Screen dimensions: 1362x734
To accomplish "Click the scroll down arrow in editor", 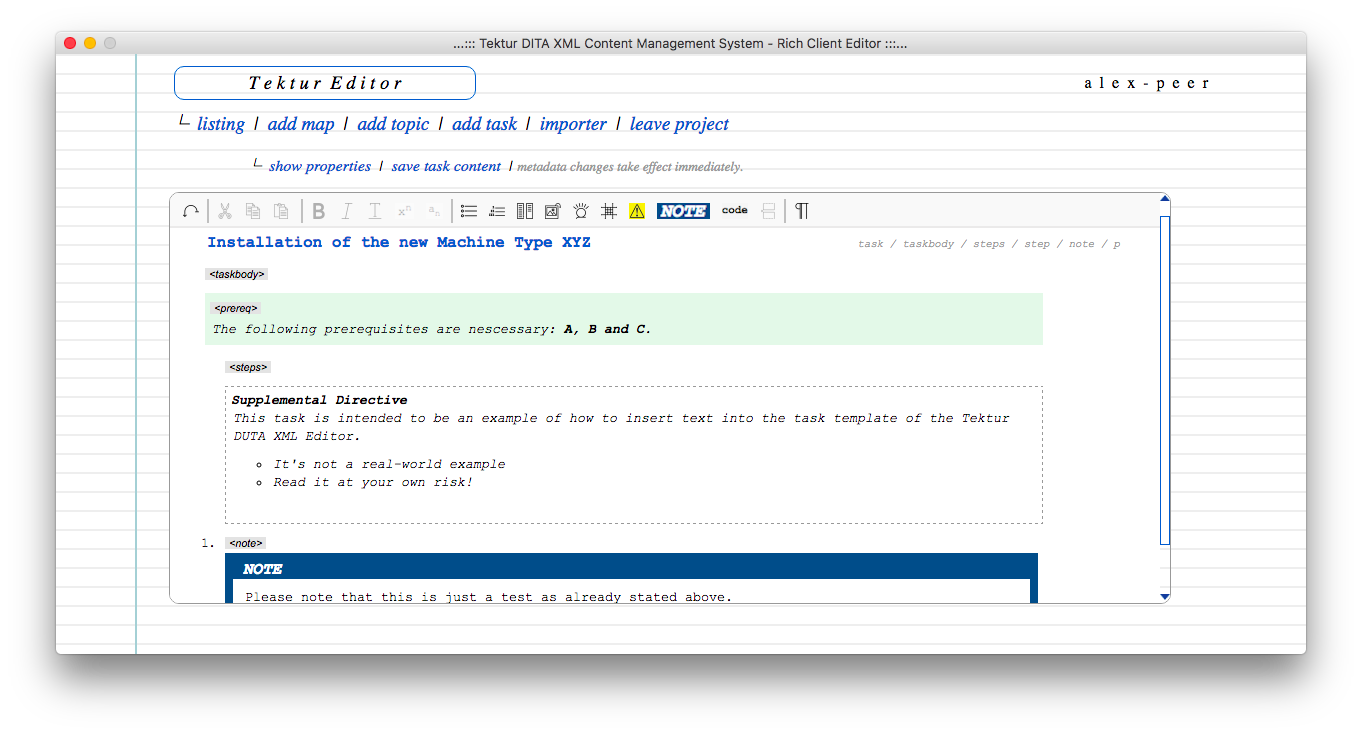I will tap(1164, 597).
